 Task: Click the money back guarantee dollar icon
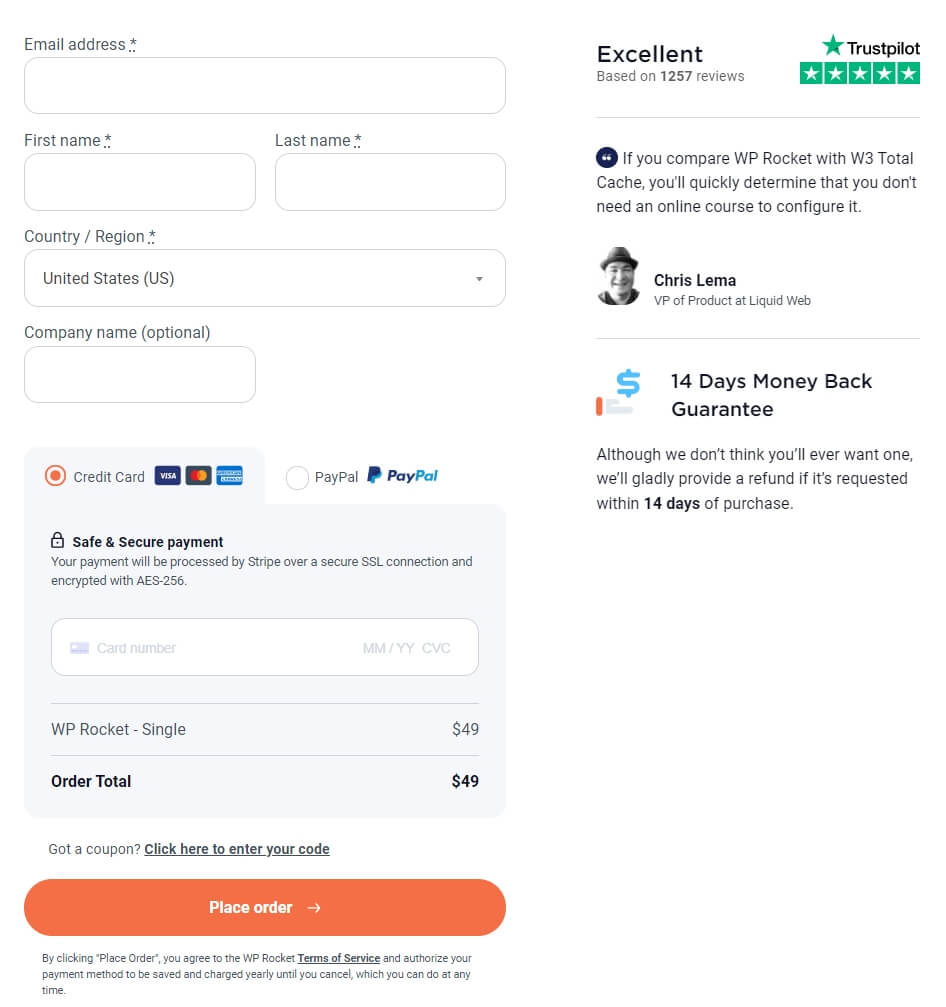pyautogui.click(x=618, y=392)
